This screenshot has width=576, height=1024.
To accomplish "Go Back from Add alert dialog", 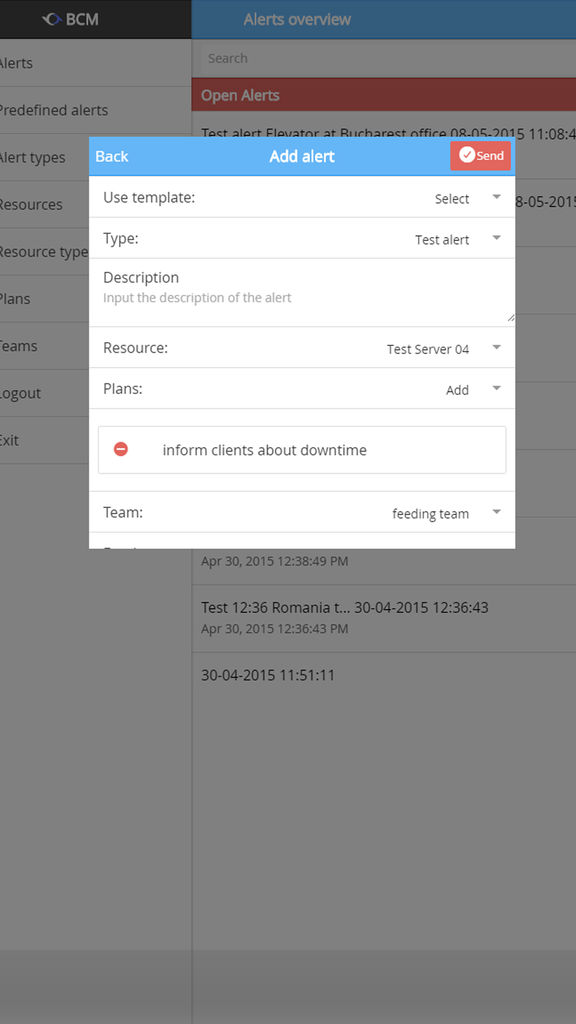I will pyautogui.click(x=112, y=157).
